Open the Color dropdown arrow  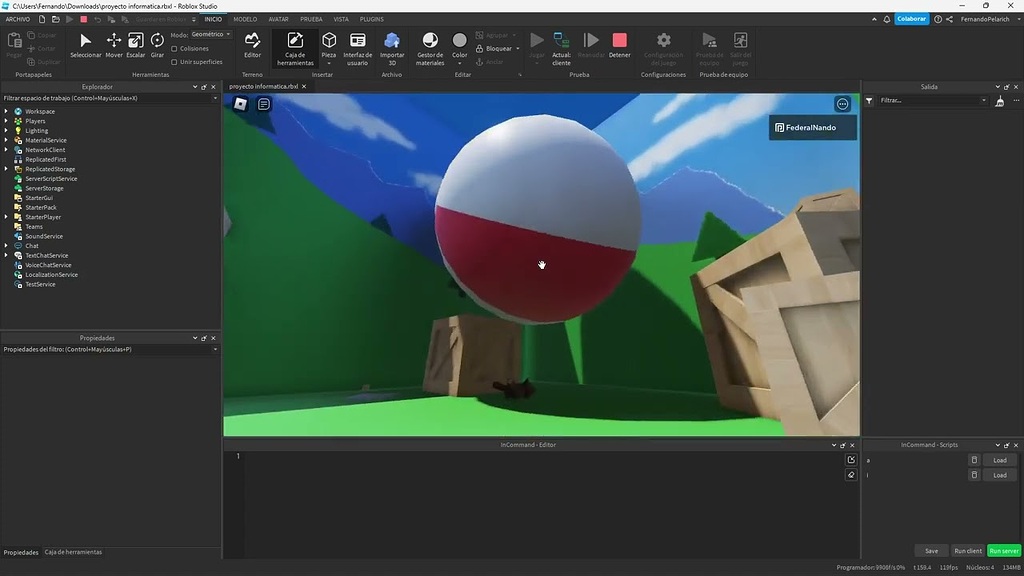click(x=460, y=63)
